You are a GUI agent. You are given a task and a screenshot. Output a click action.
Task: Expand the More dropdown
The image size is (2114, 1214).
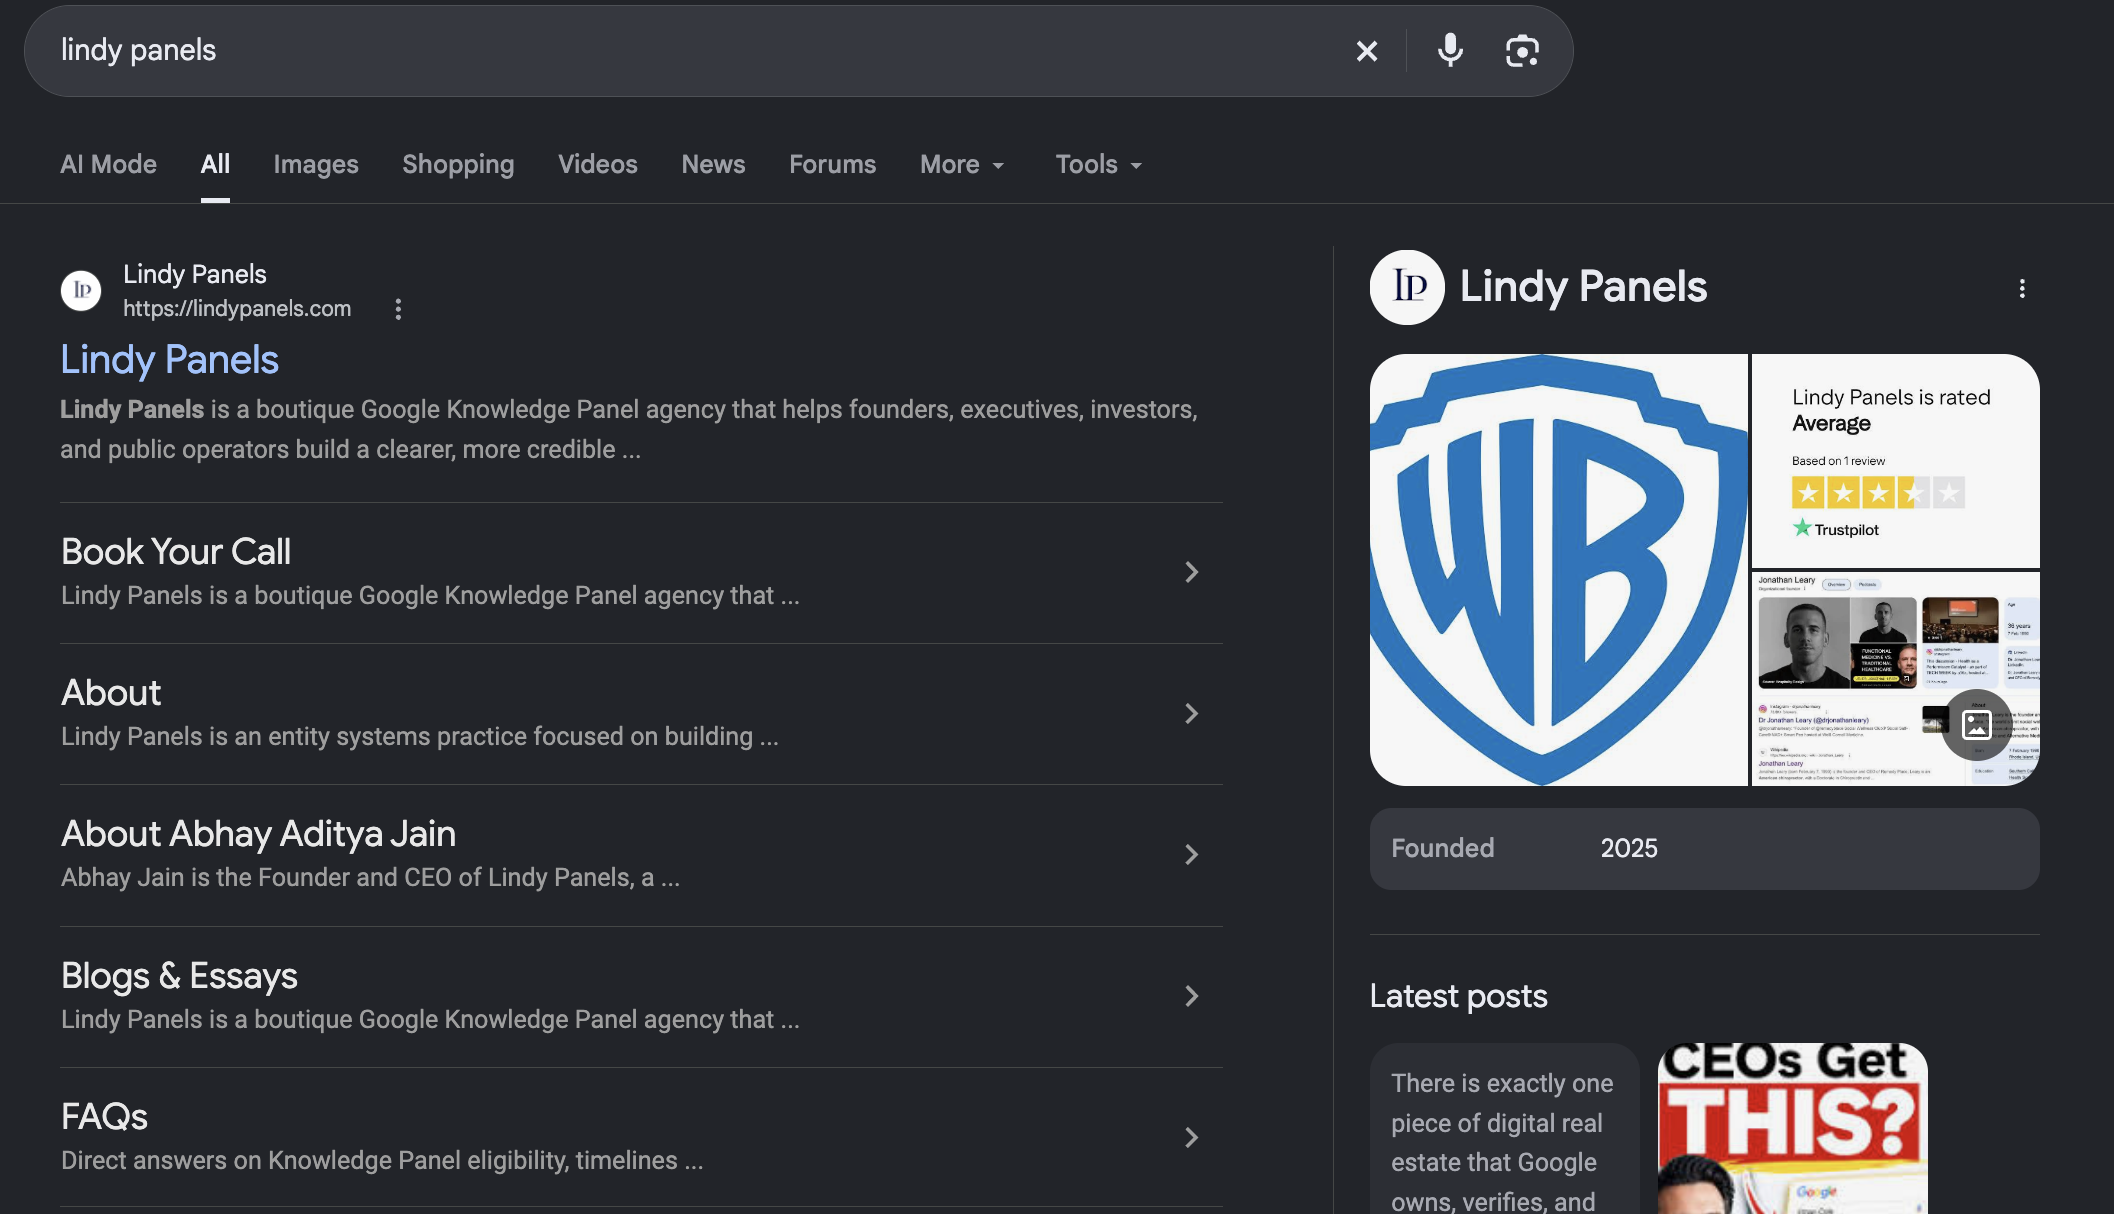coord(962,164)
